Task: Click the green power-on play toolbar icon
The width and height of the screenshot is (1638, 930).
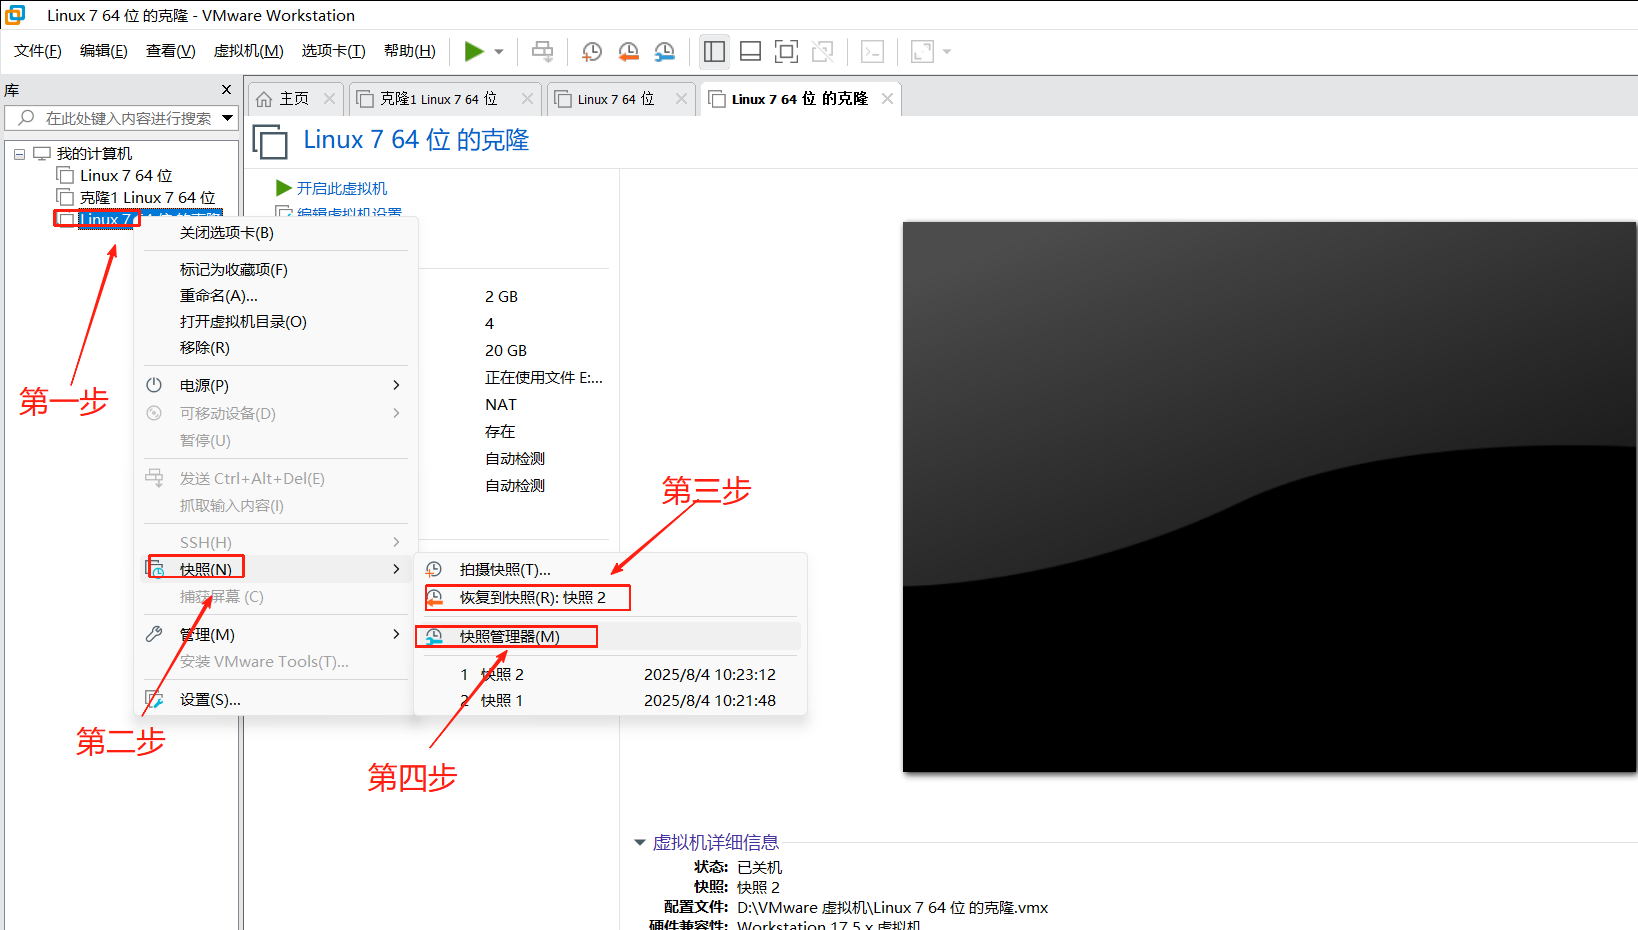Action: click(474, 51)
